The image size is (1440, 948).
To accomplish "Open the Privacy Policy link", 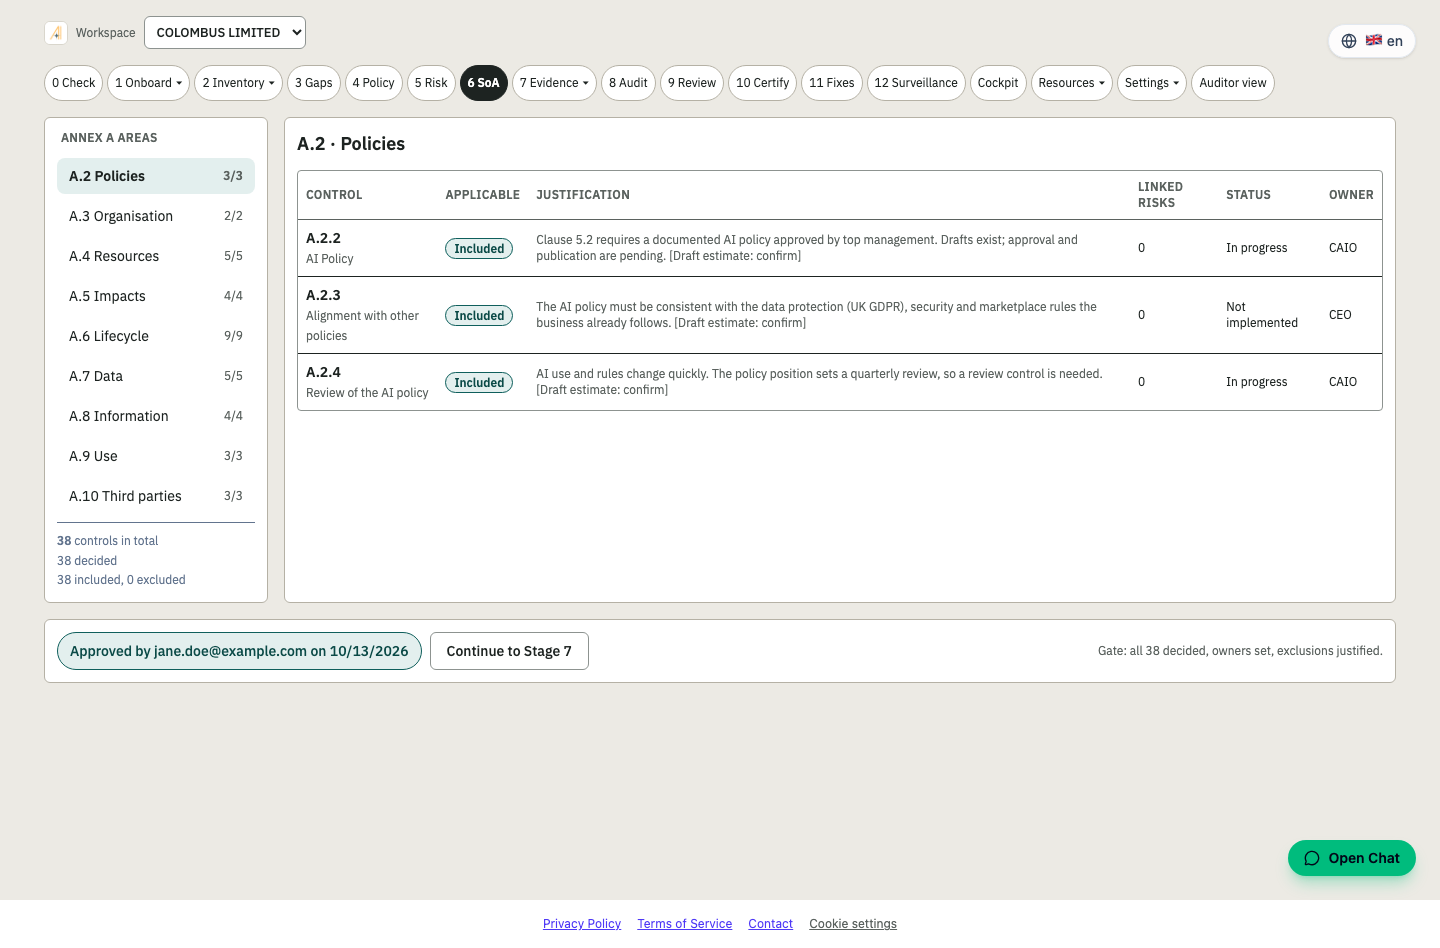I will coord(582,924).
